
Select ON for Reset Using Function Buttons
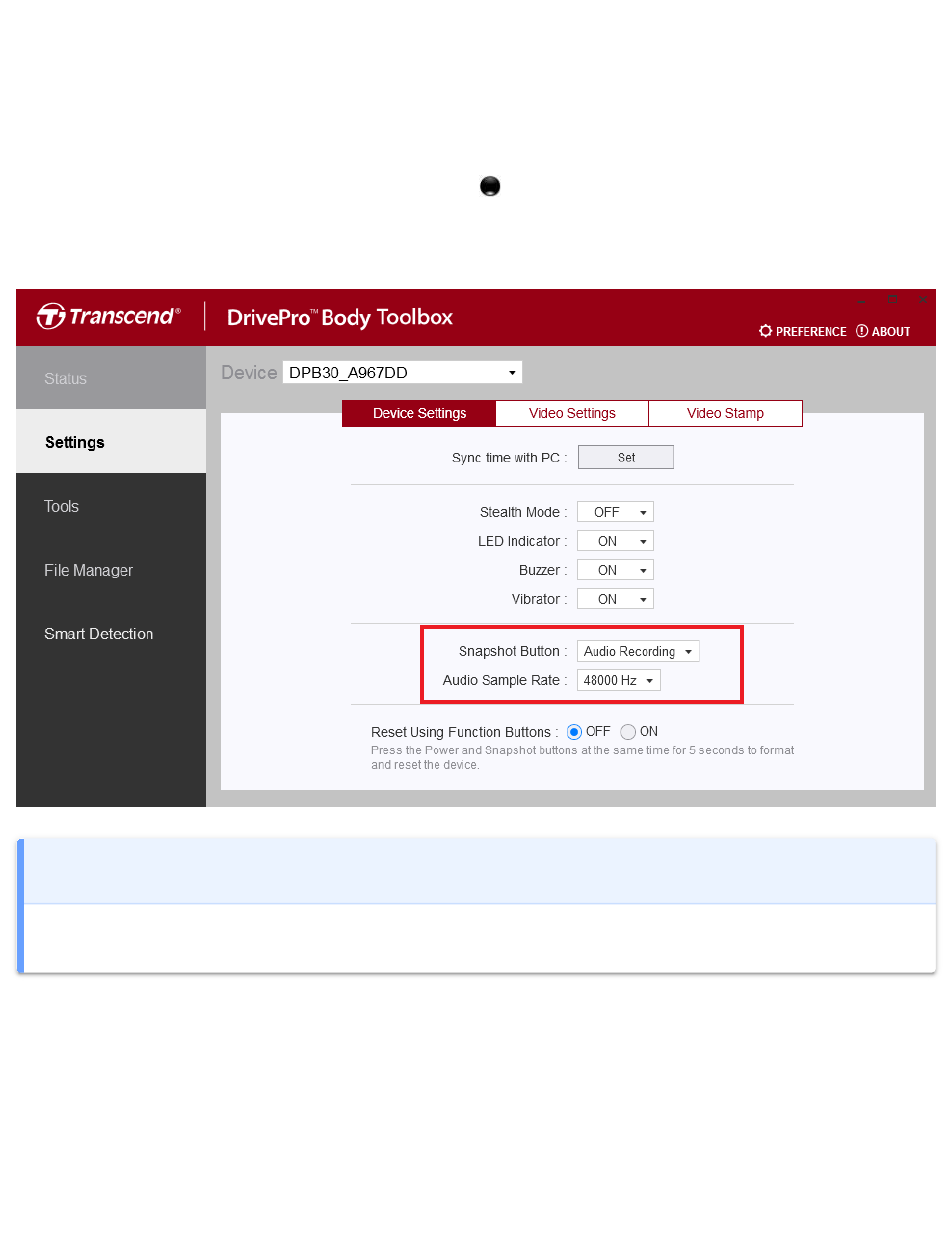tap(628, 732)
